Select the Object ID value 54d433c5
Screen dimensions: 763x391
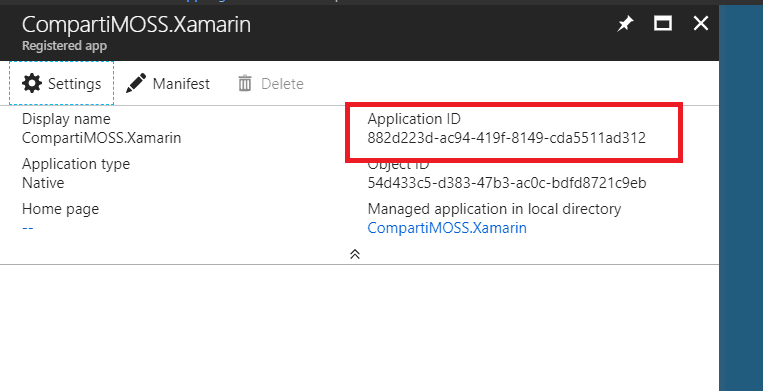pyautogui.click(x=507, y=183)
